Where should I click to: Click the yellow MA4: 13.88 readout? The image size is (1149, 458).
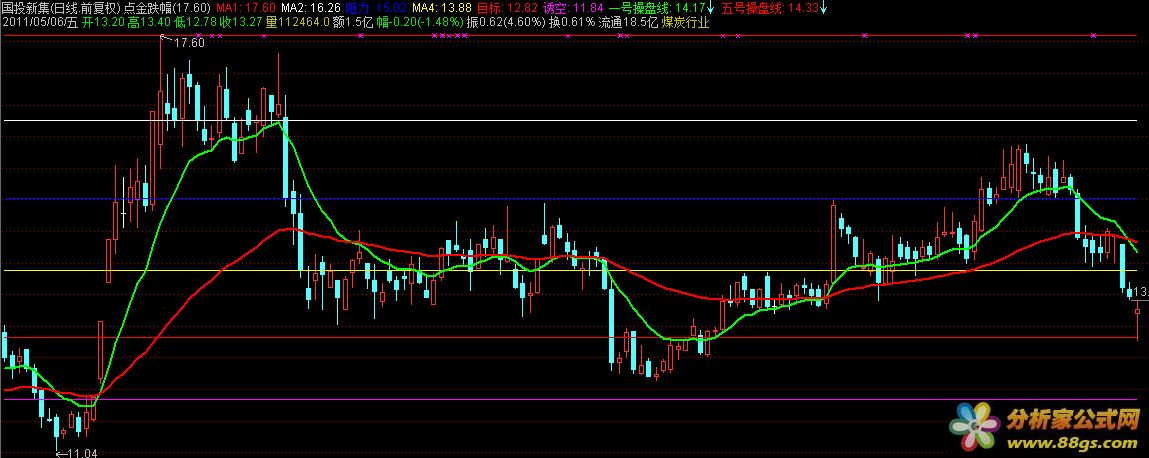(441, 9)
